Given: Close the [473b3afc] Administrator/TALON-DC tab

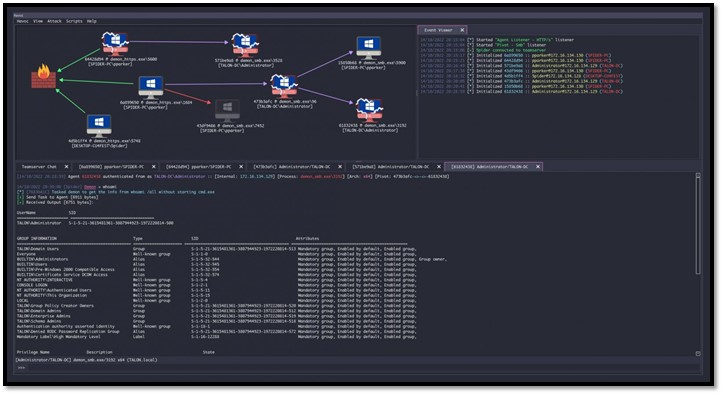Looking at the screenshot, I should [340, 167].
